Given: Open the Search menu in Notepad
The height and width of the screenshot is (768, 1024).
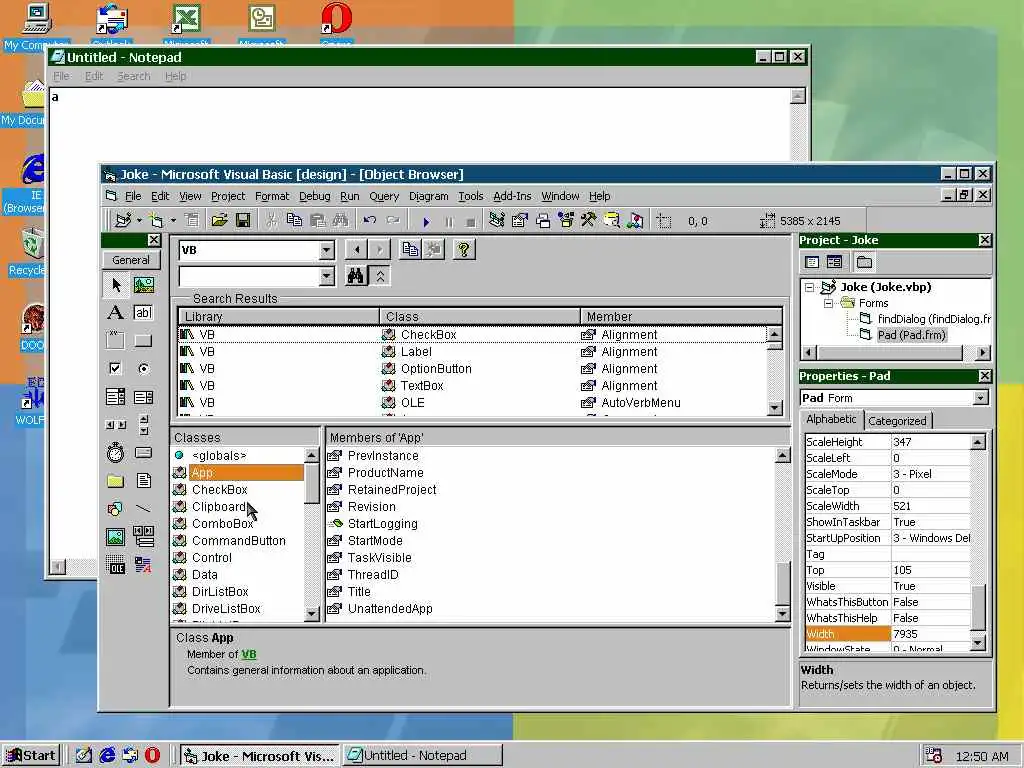Looking at the screenshot, I should click(134, 76).
